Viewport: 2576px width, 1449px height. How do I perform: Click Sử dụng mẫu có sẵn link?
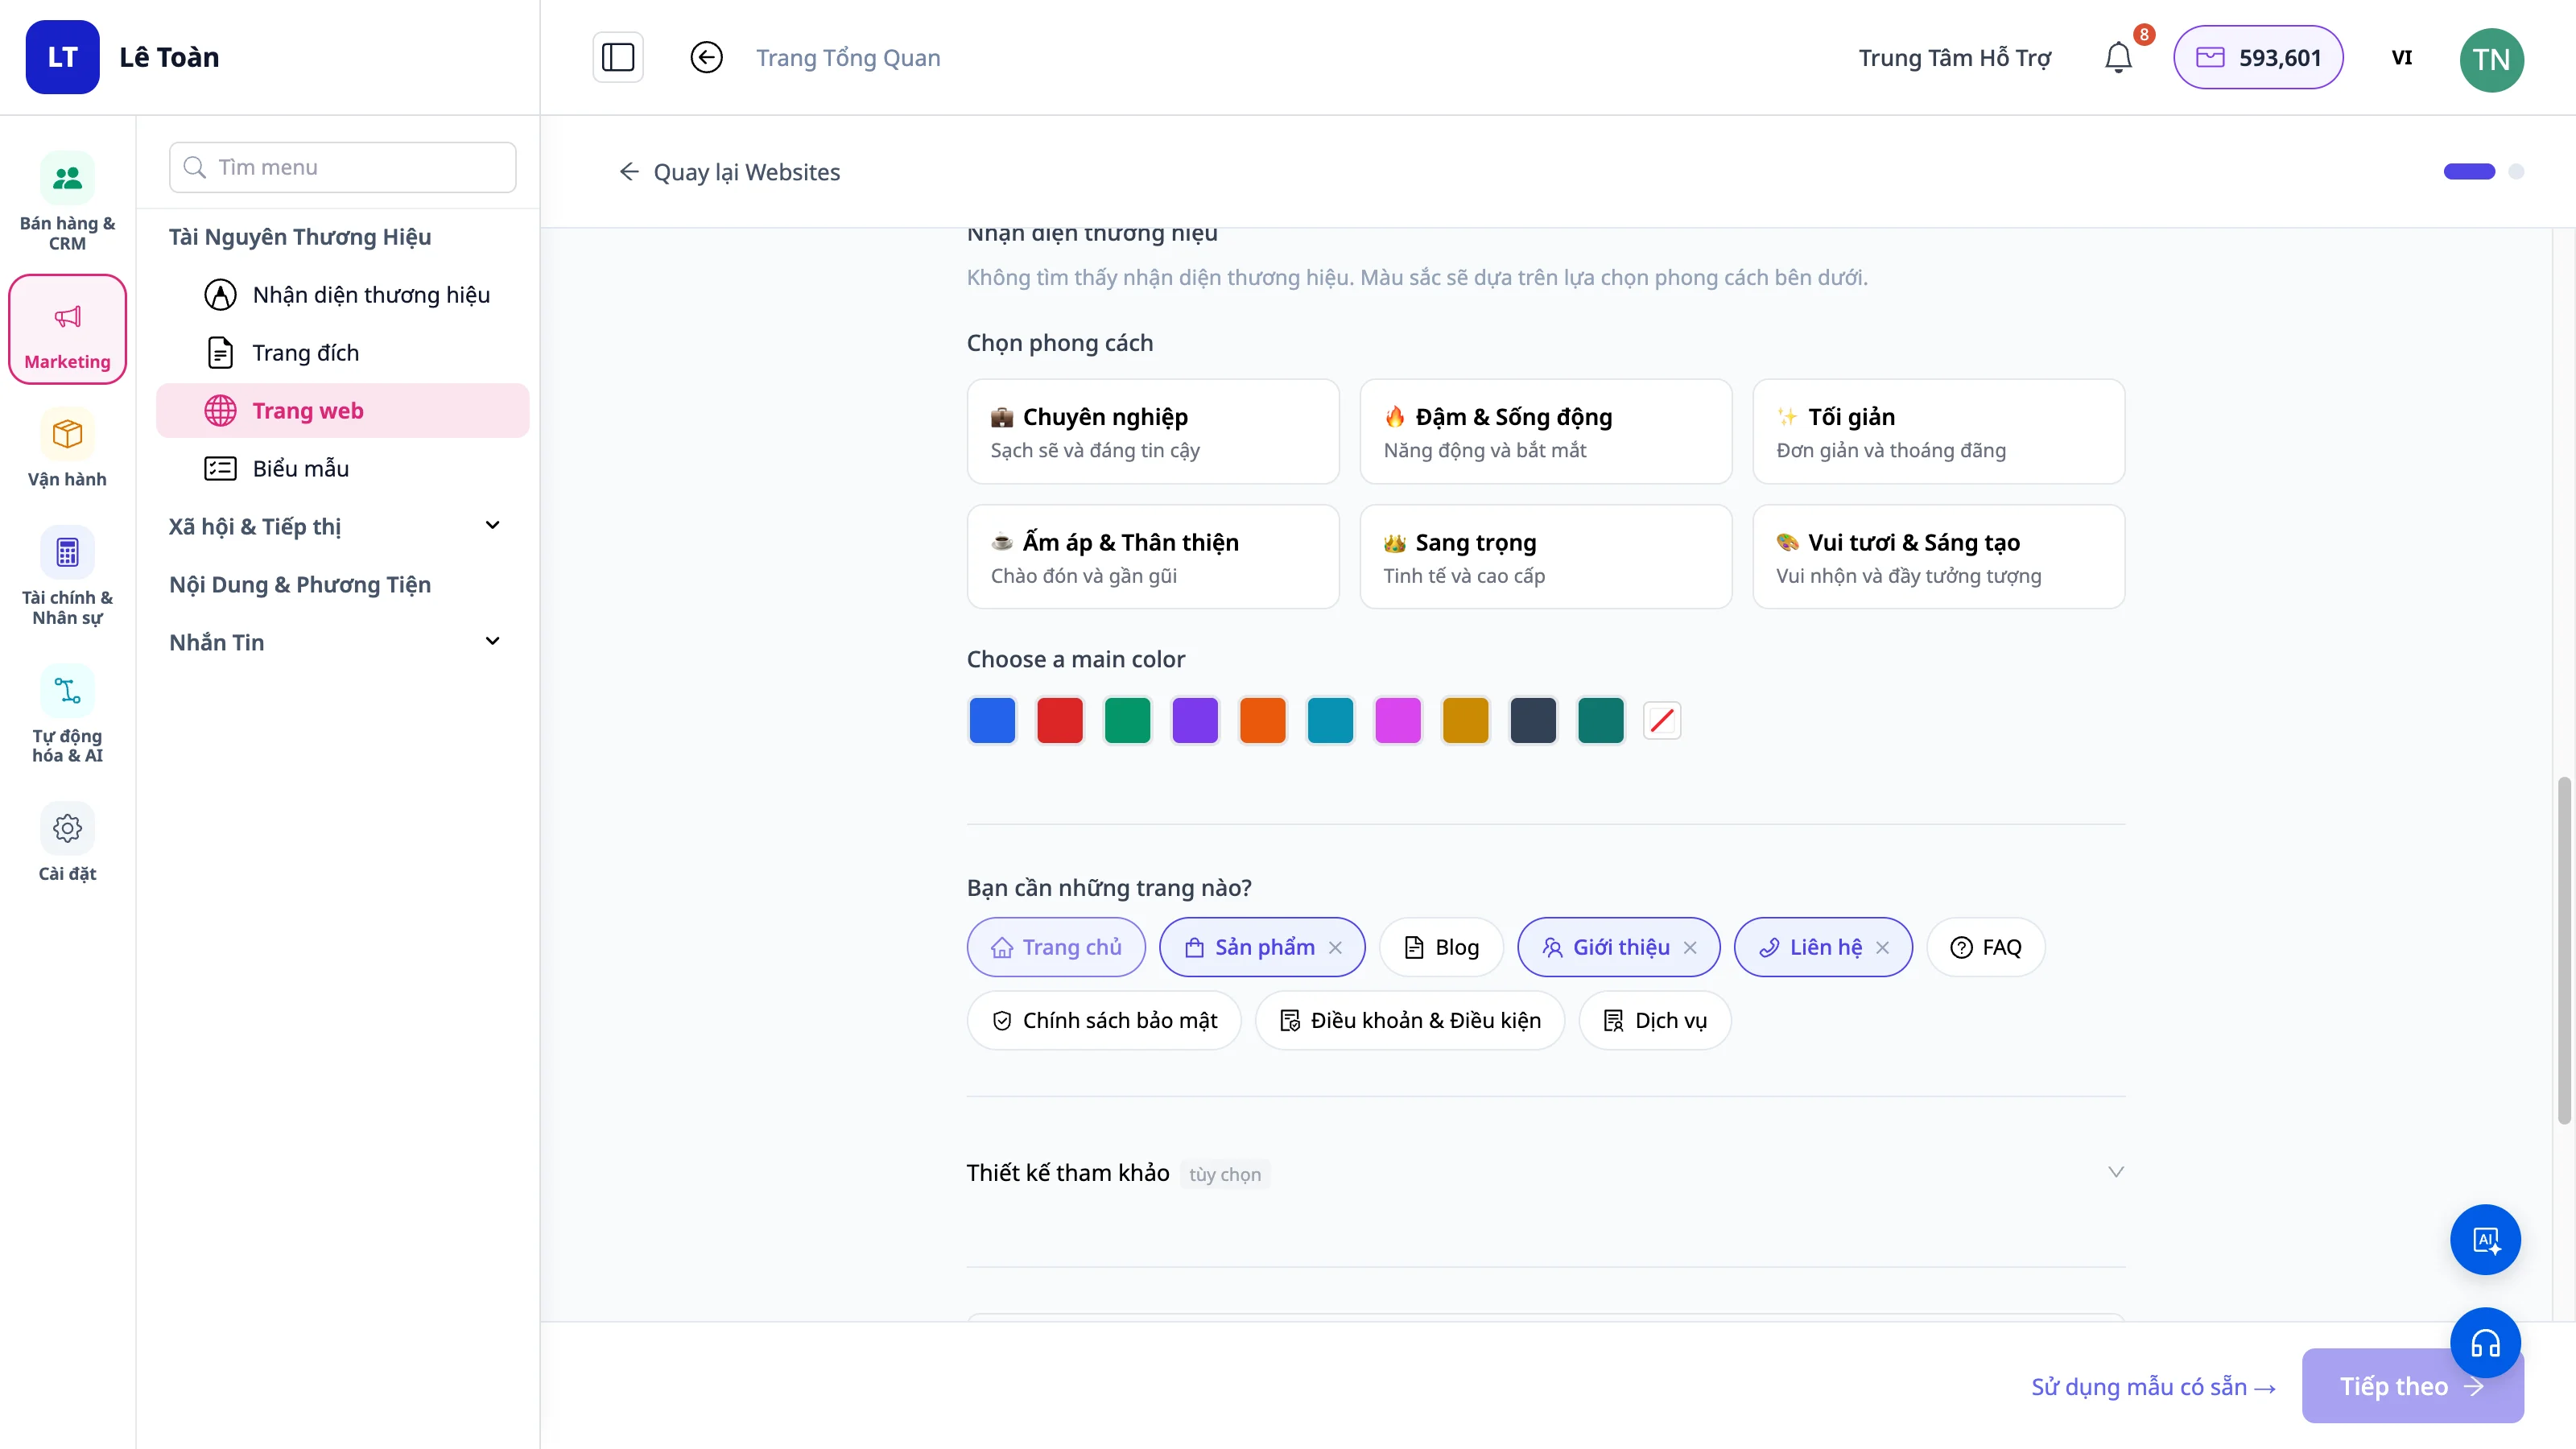(2153, 1386)
